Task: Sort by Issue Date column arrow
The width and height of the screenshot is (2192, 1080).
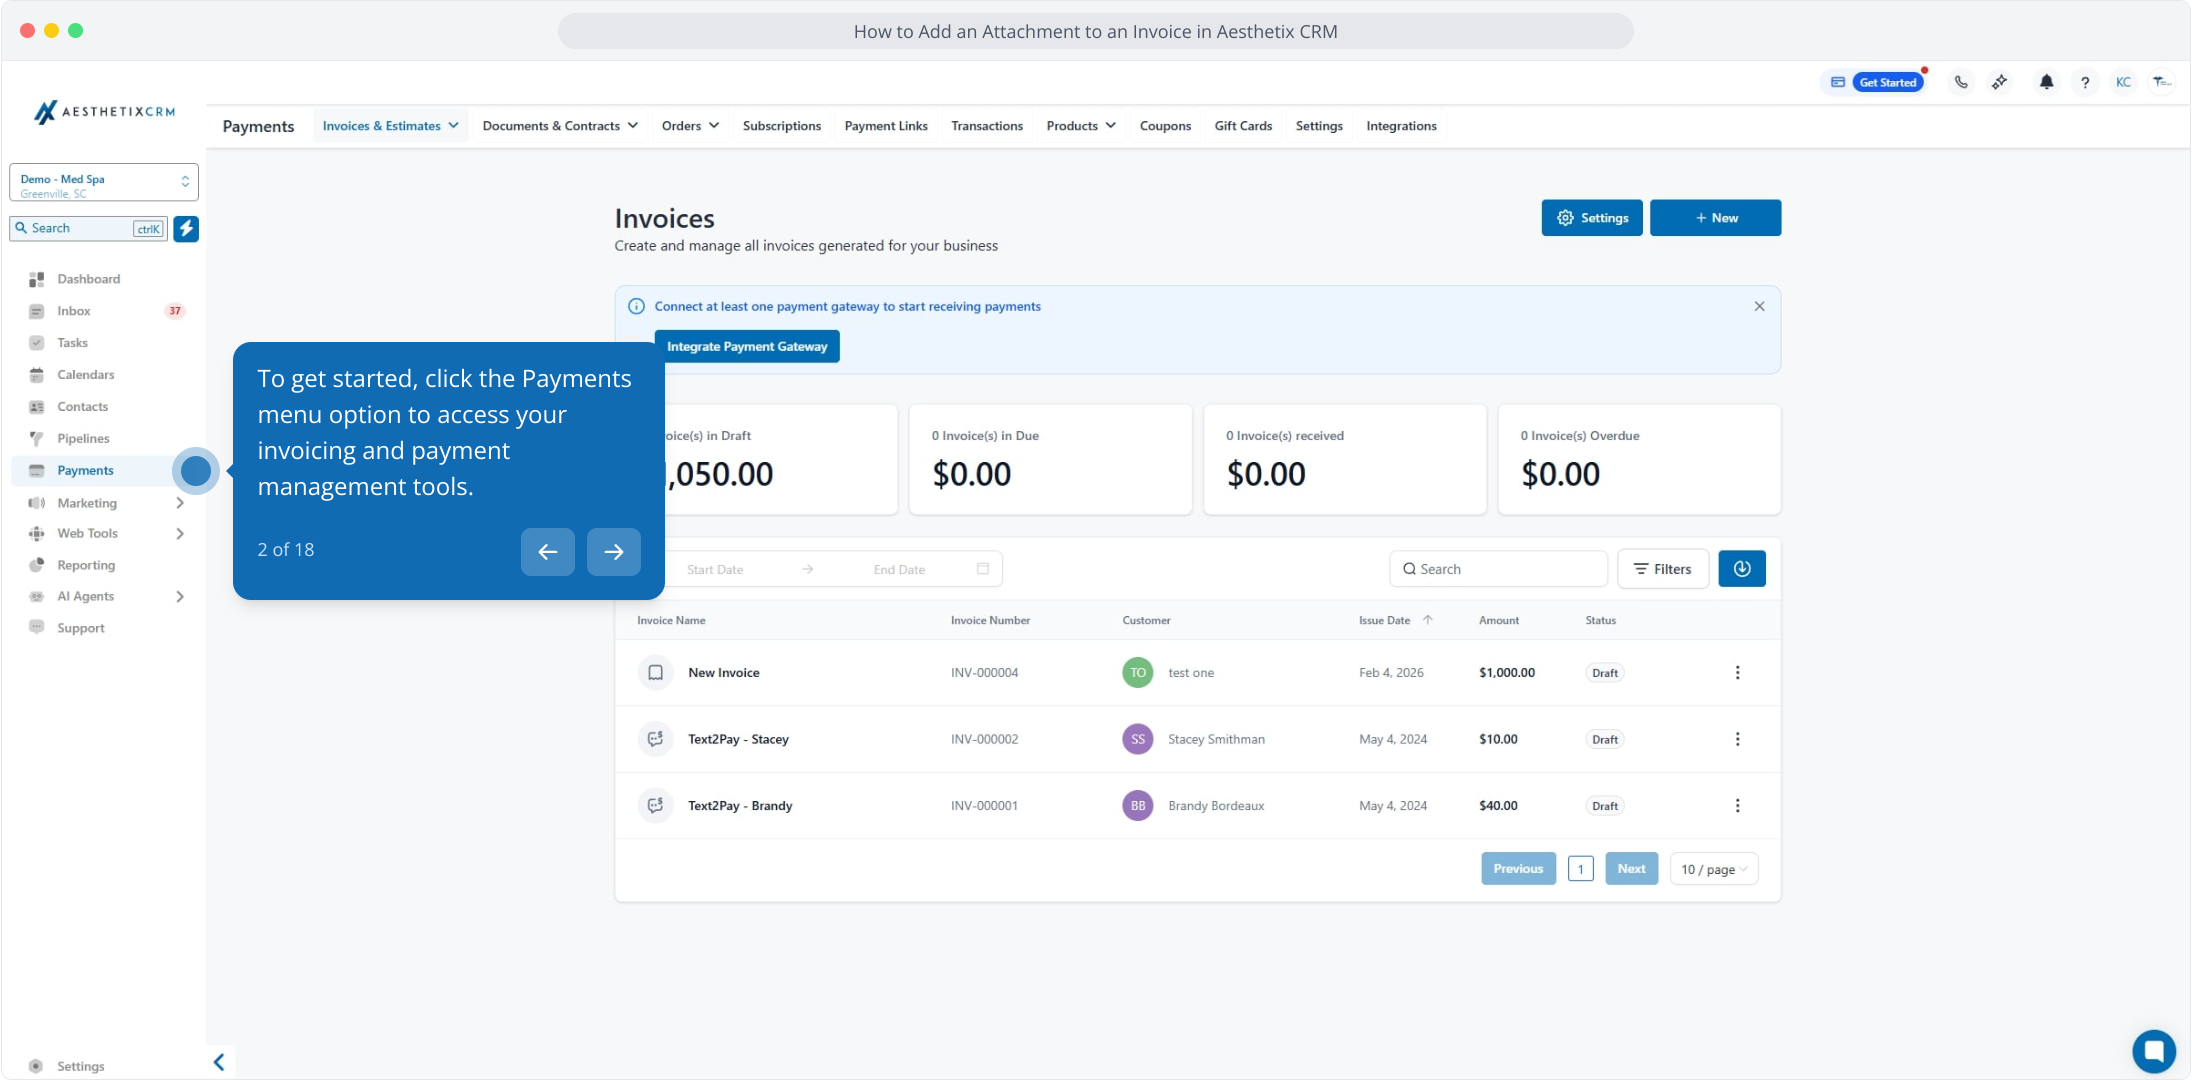Action: click(x=1428, y=620)
